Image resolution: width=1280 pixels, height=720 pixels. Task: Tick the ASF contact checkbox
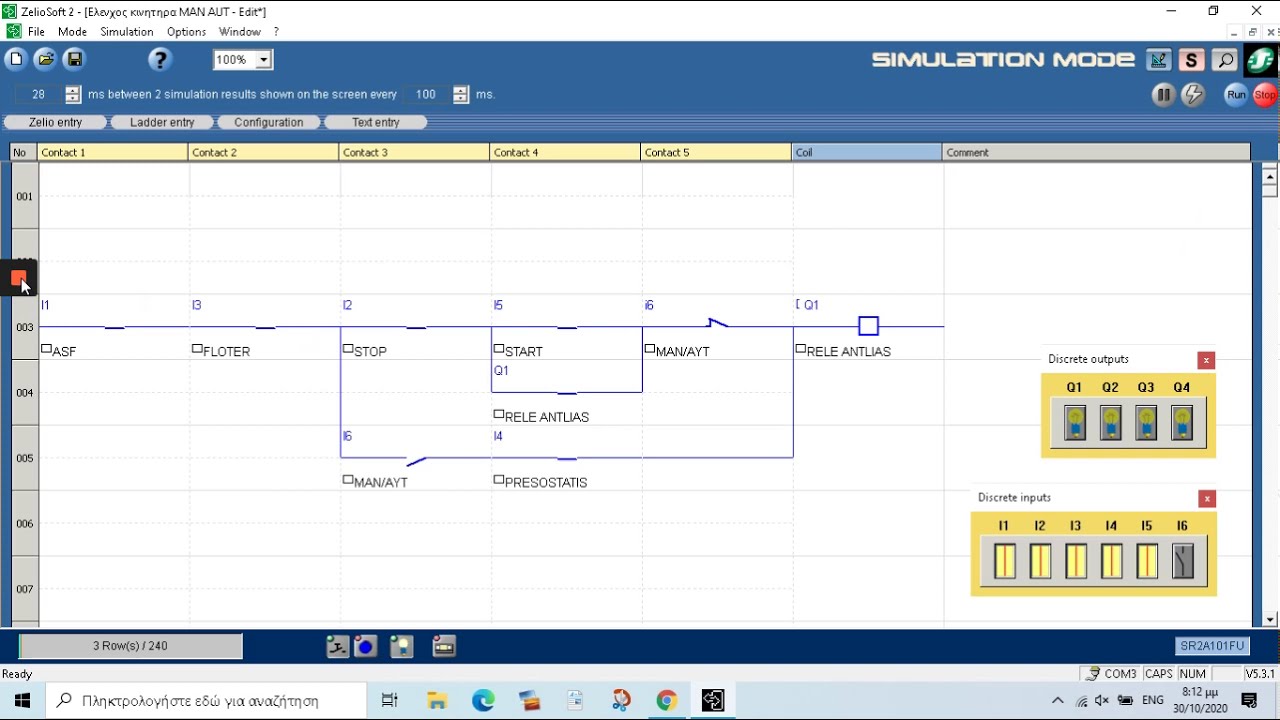[x=46, y=349]
